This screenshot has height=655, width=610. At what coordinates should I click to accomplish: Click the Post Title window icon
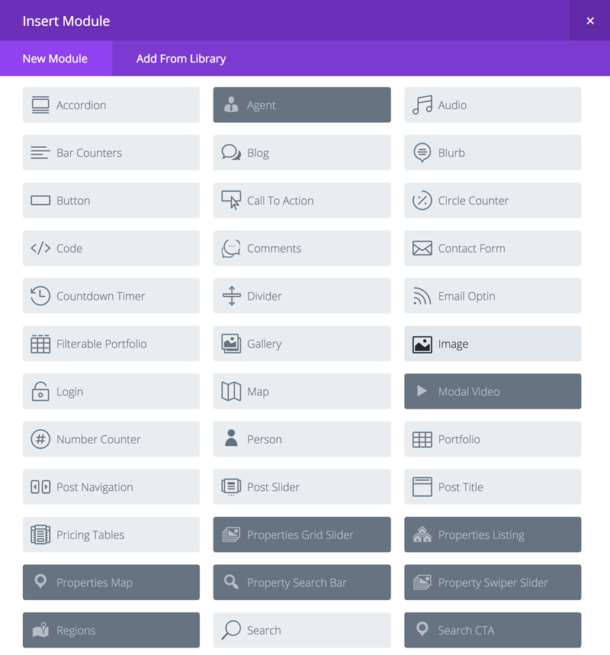[x=422, y=487]
